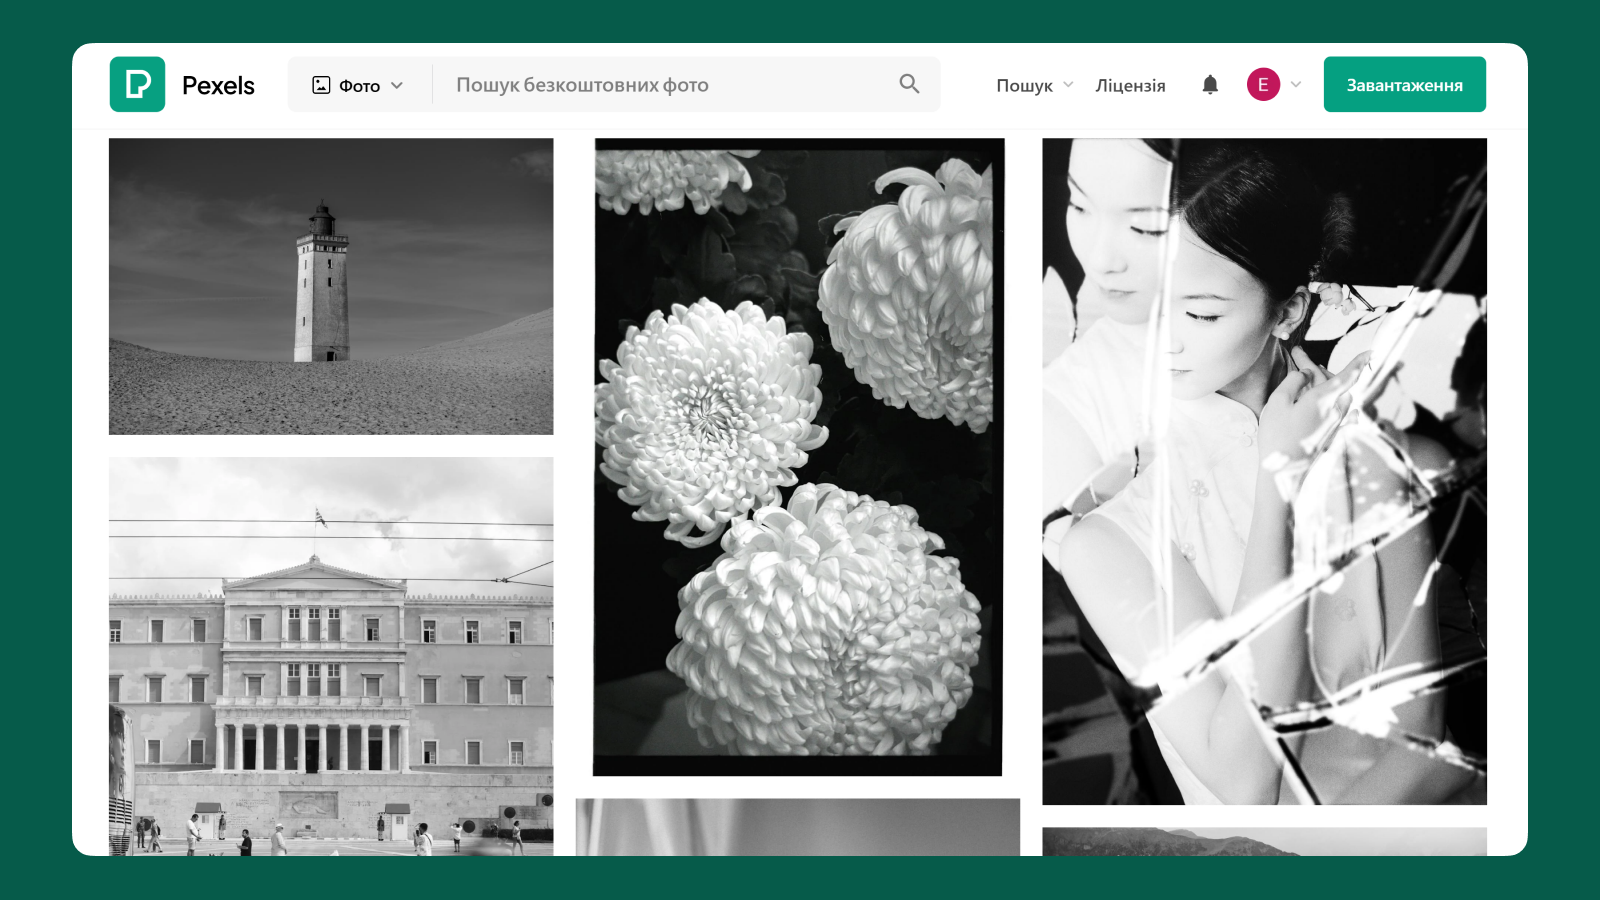
Task: Click the green Pexels logo icon
Action: (137, 85)
